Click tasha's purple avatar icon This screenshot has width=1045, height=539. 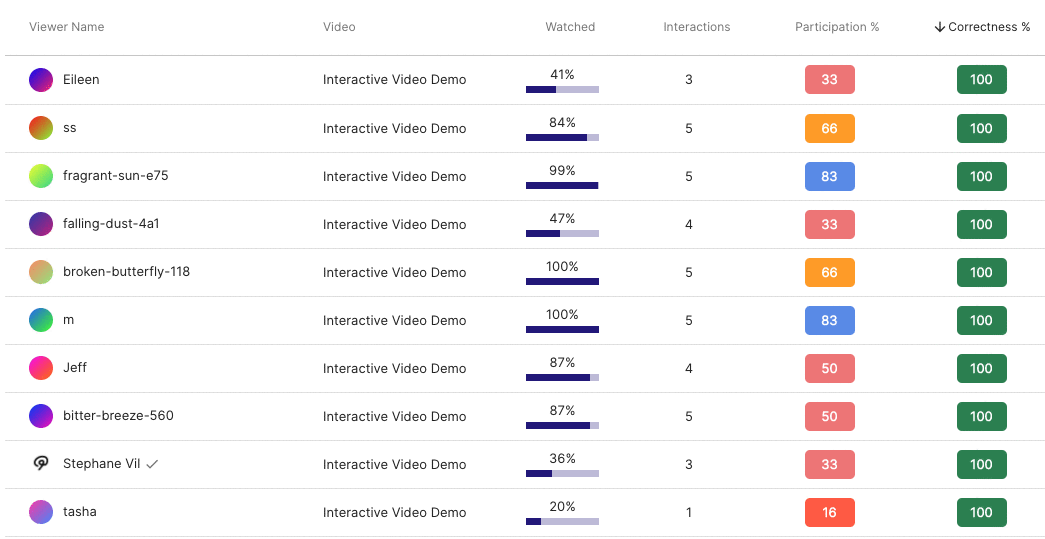[41, 512]
